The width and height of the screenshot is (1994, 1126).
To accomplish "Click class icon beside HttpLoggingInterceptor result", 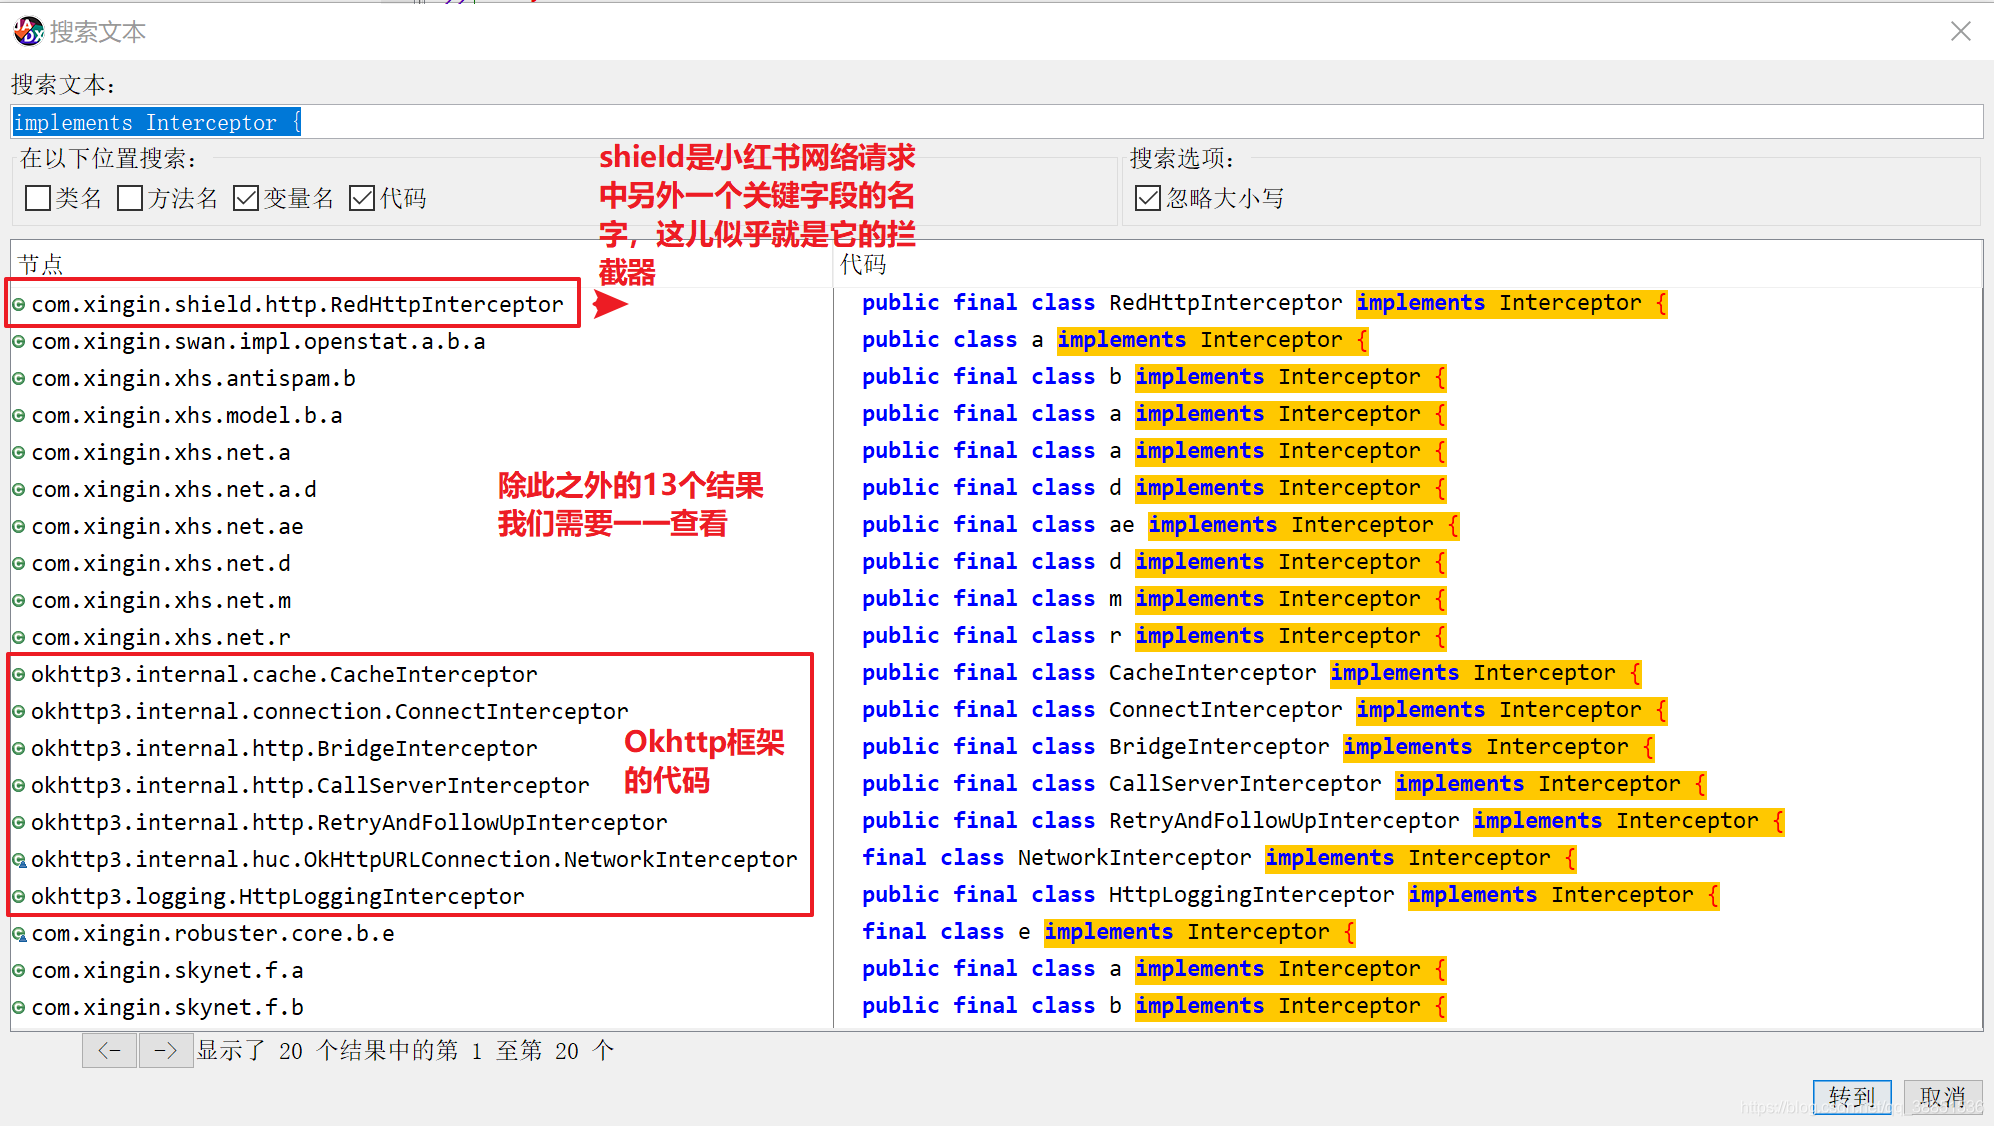I will coord(19,897).
